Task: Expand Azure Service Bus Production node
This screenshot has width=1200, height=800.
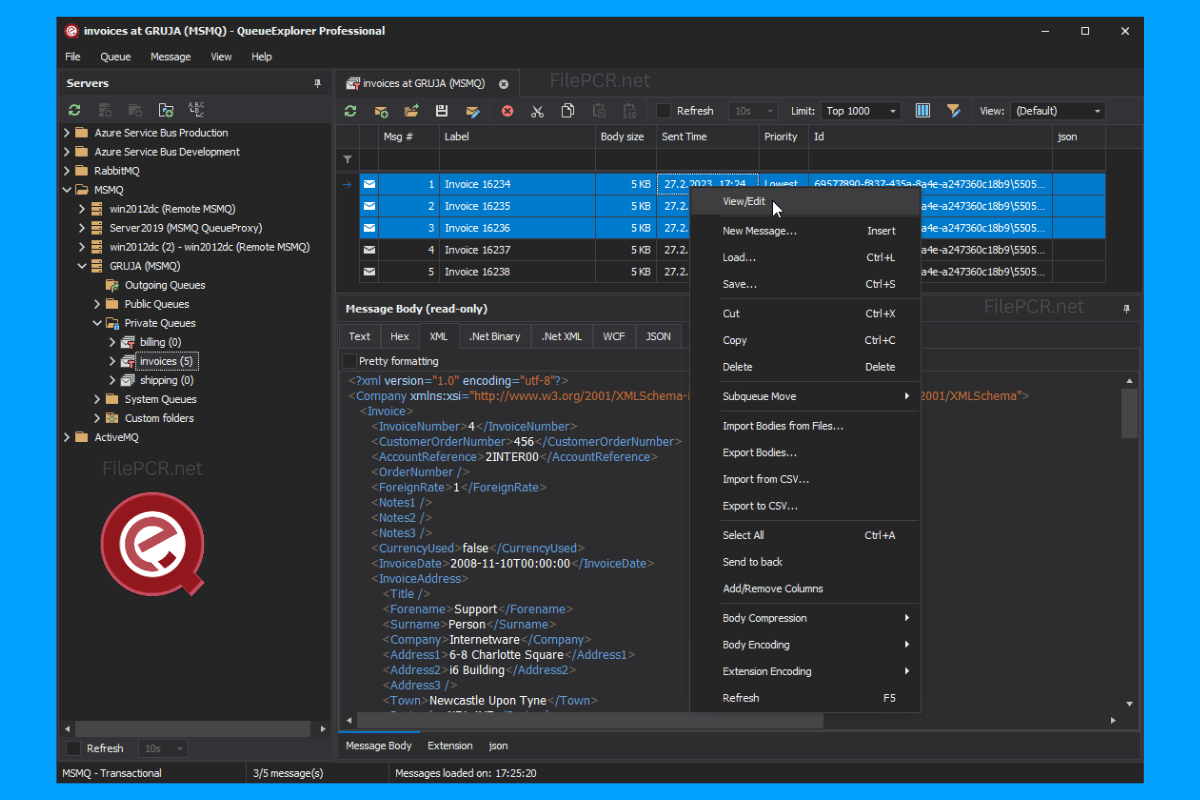Action: click(x=67, y=133)
